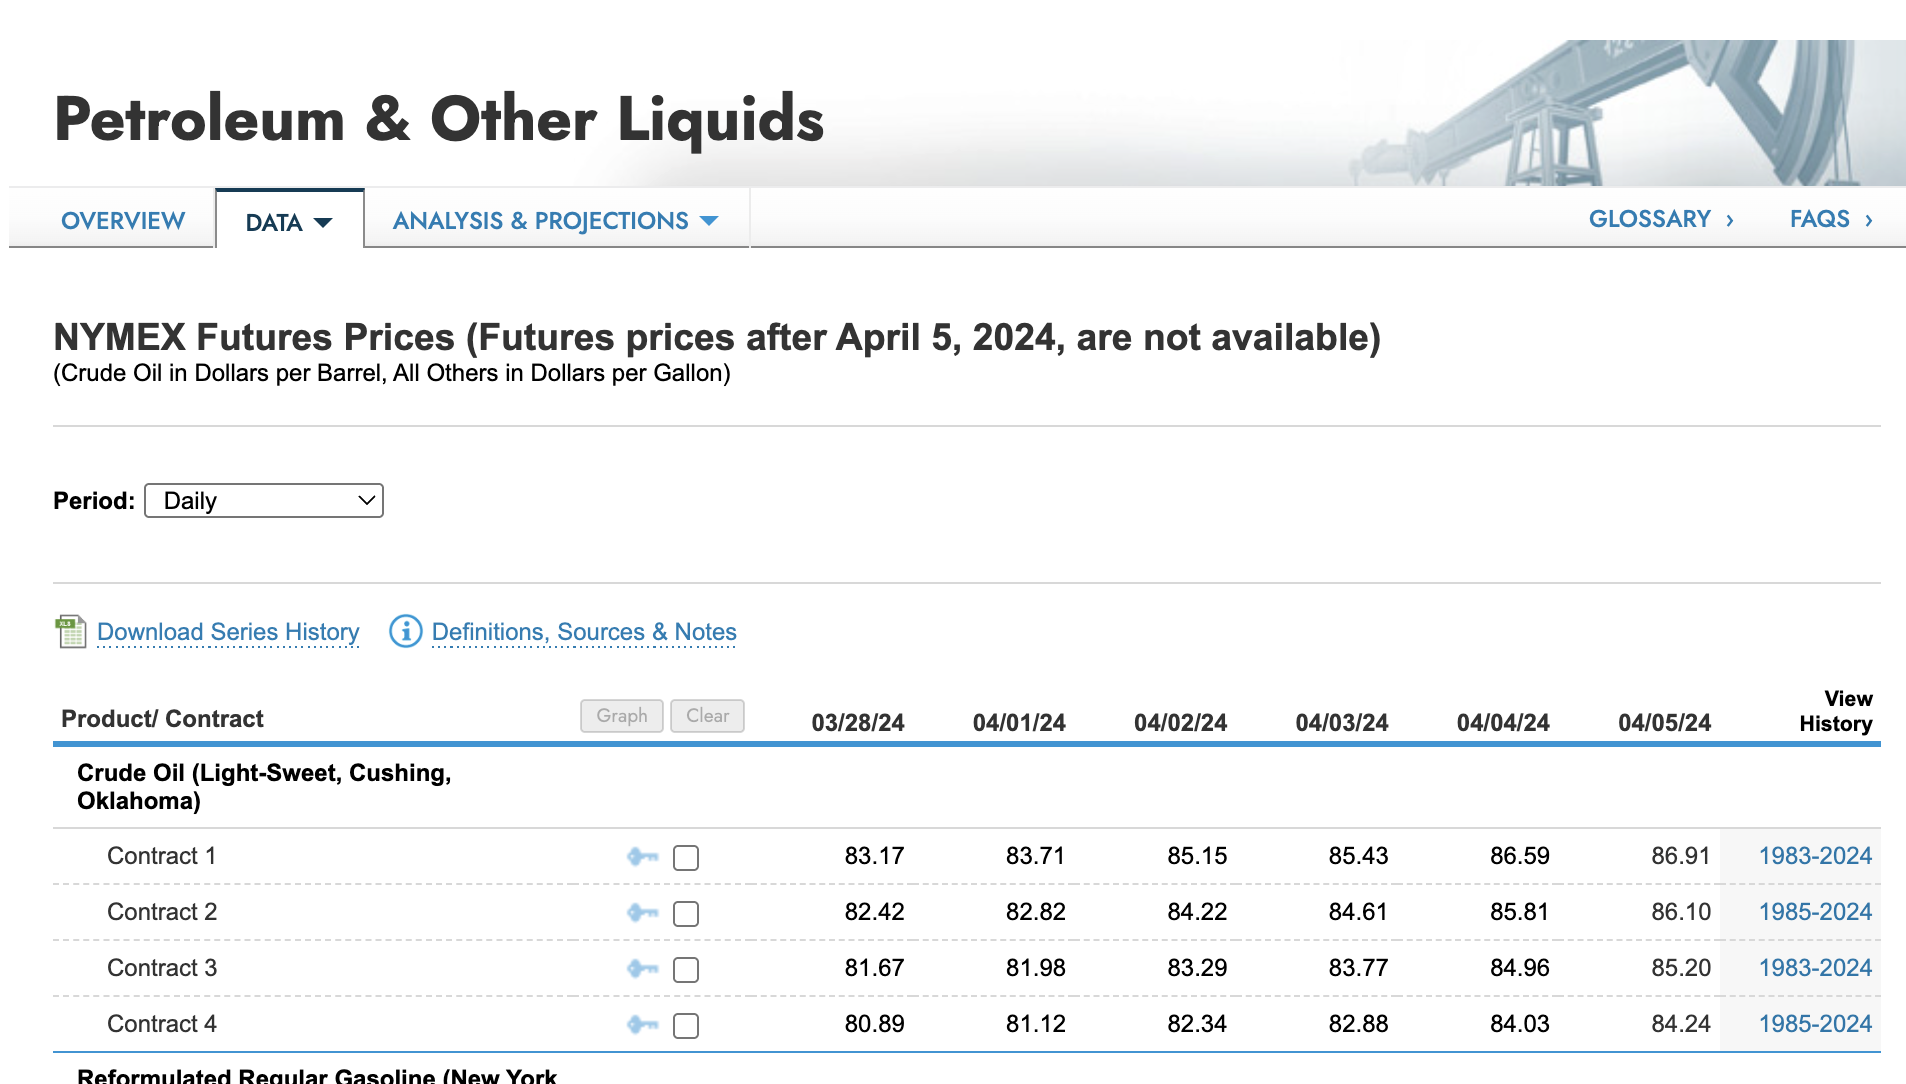Tick the Contract 1 graph checkbox
1906x1084 pixels.
click(686, 858)
